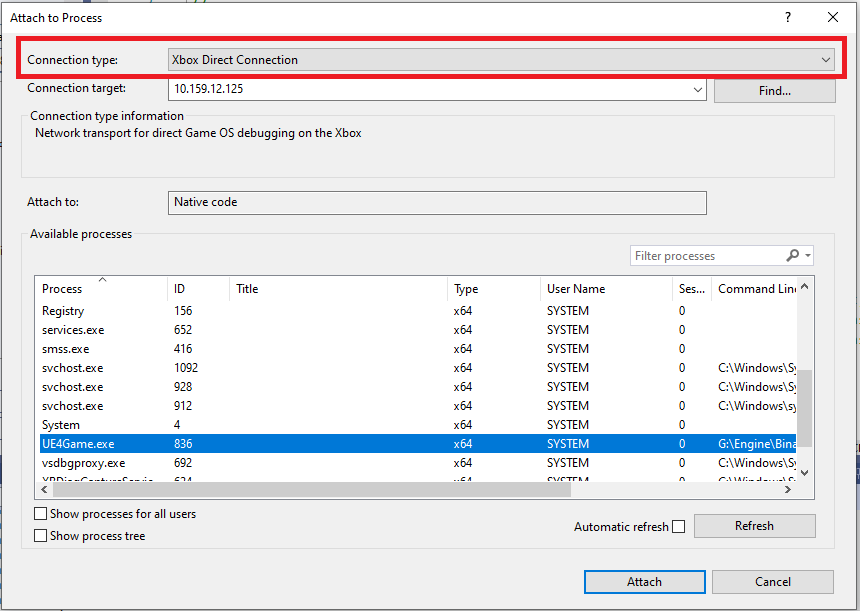
Task: Sort by the User Name column header
Action: [606, 288]
